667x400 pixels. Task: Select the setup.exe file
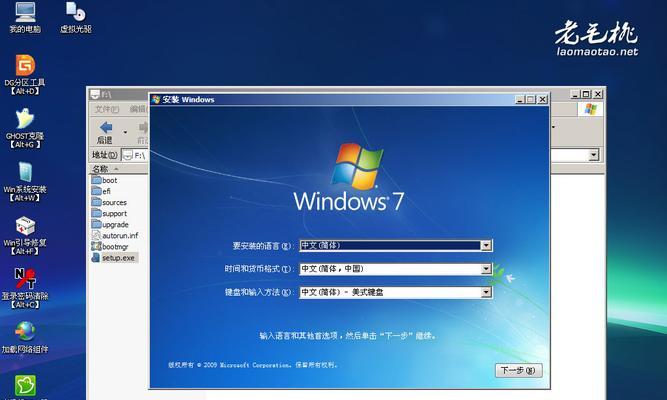click(114, 257)
